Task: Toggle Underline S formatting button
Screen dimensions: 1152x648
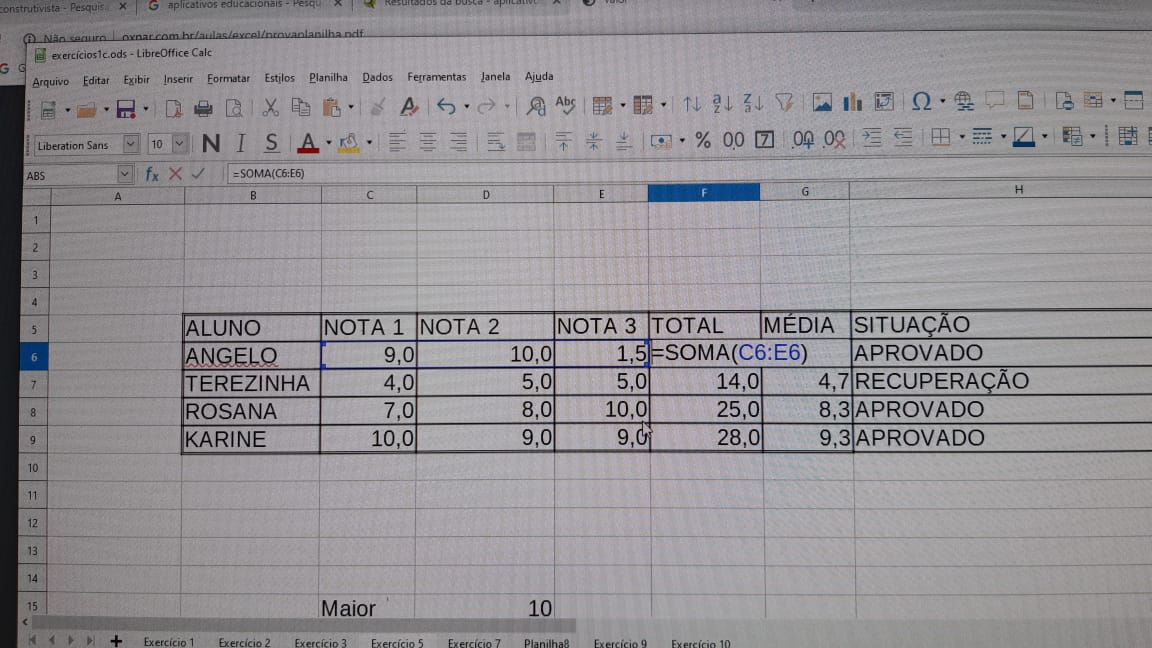Action: coord(271,143)
